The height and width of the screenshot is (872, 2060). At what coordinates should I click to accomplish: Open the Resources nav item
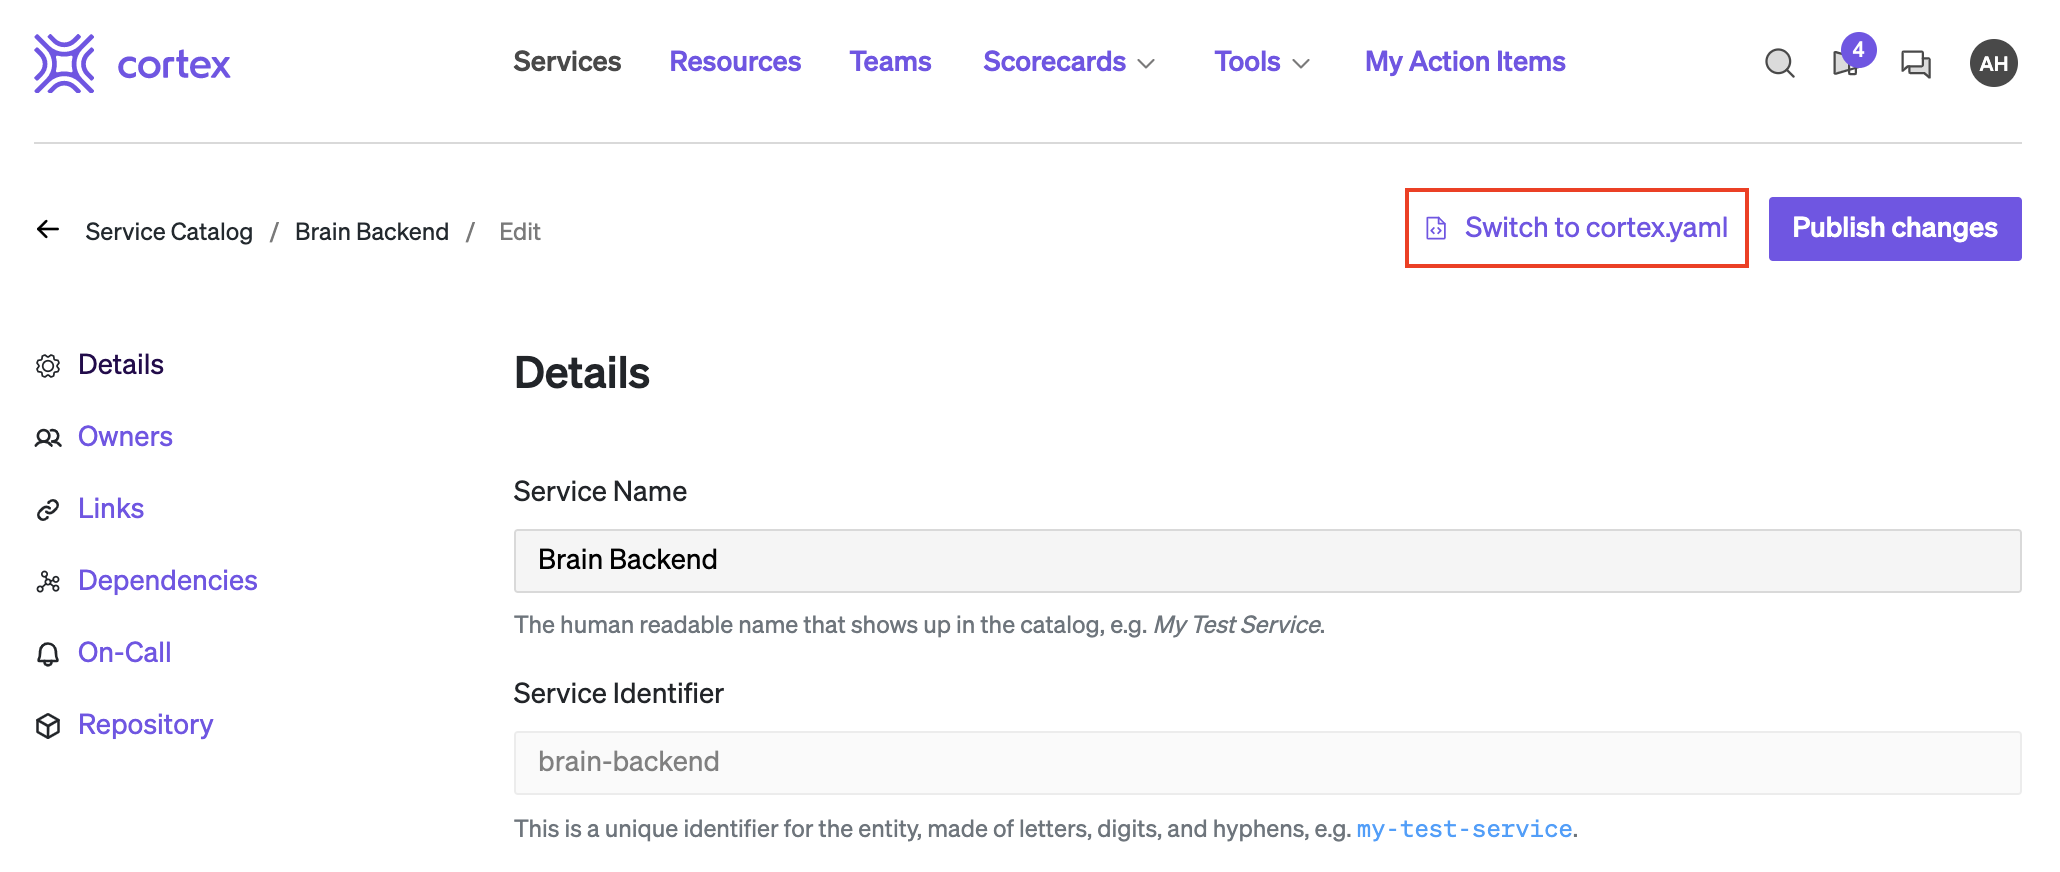pyautogui.click(x=735, y=62)
